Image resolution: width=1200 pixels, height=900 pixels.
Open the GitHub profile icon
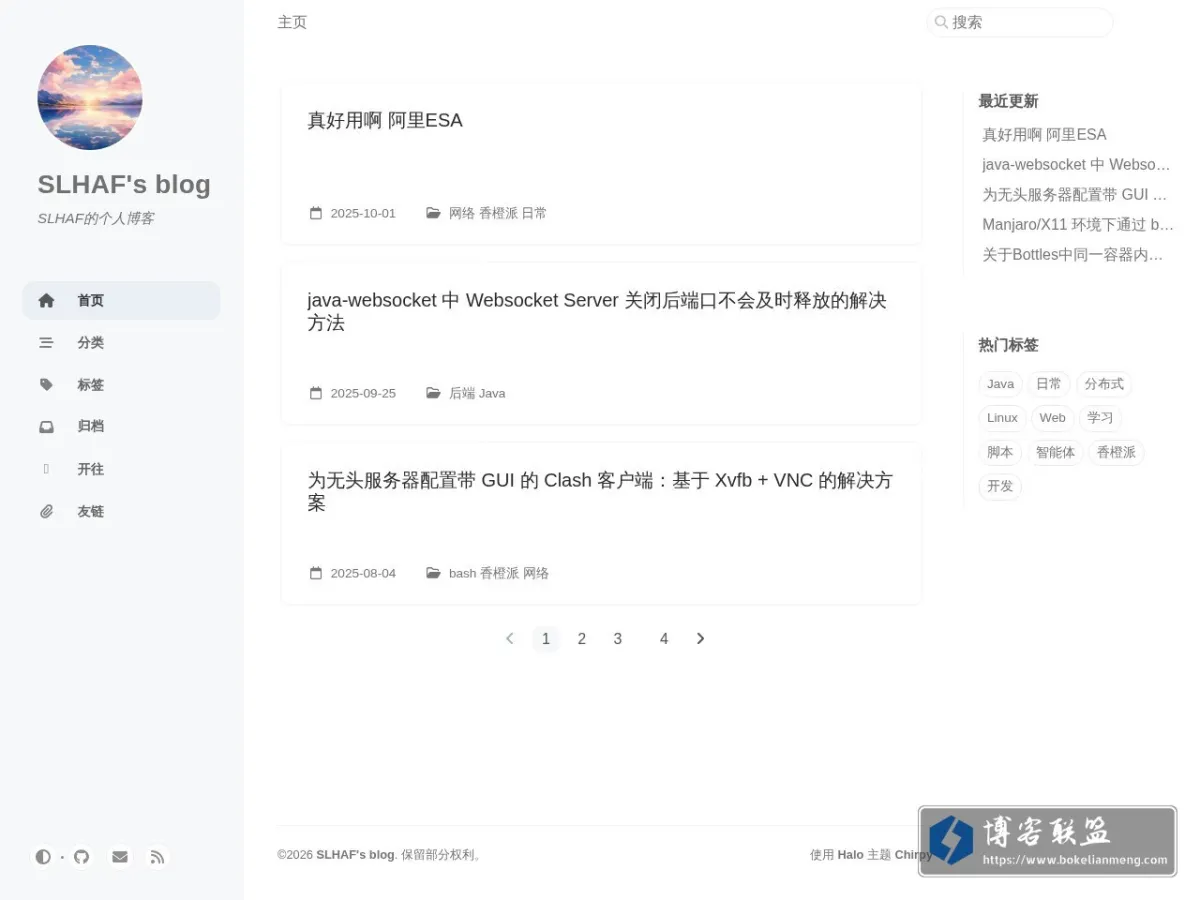click(82, 857)
